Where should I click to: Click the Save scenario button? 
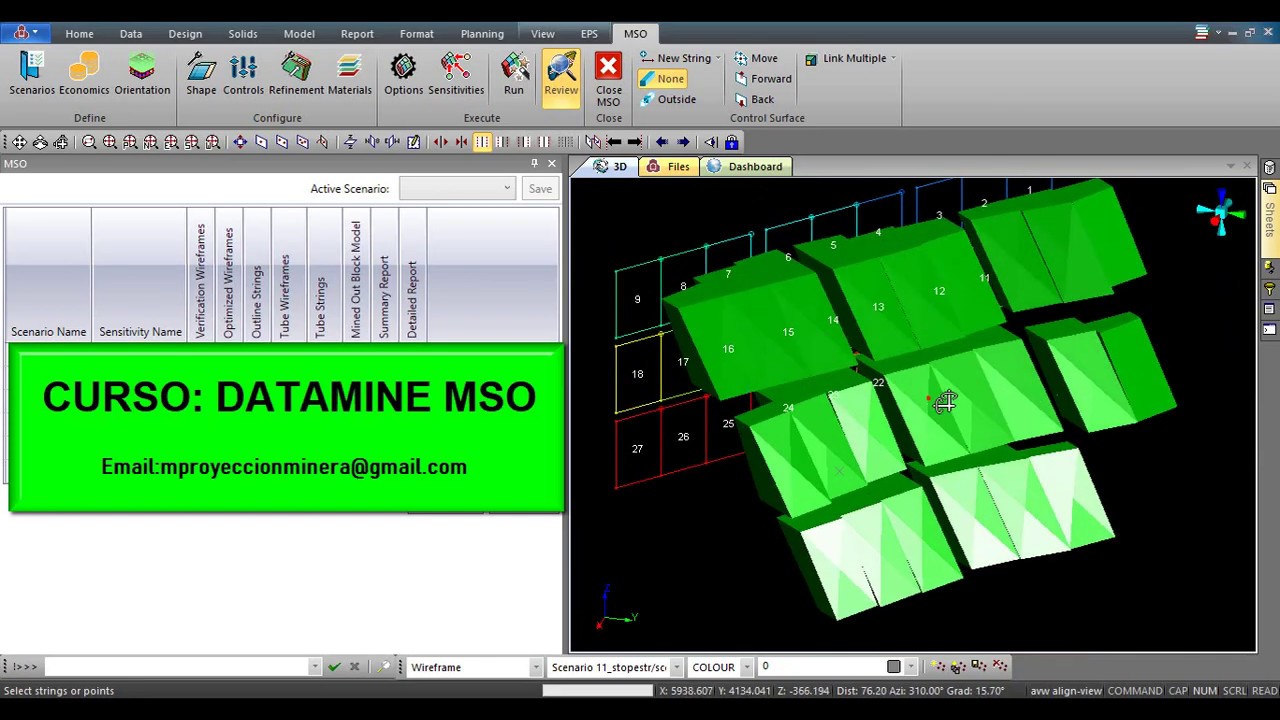point(540,188)
